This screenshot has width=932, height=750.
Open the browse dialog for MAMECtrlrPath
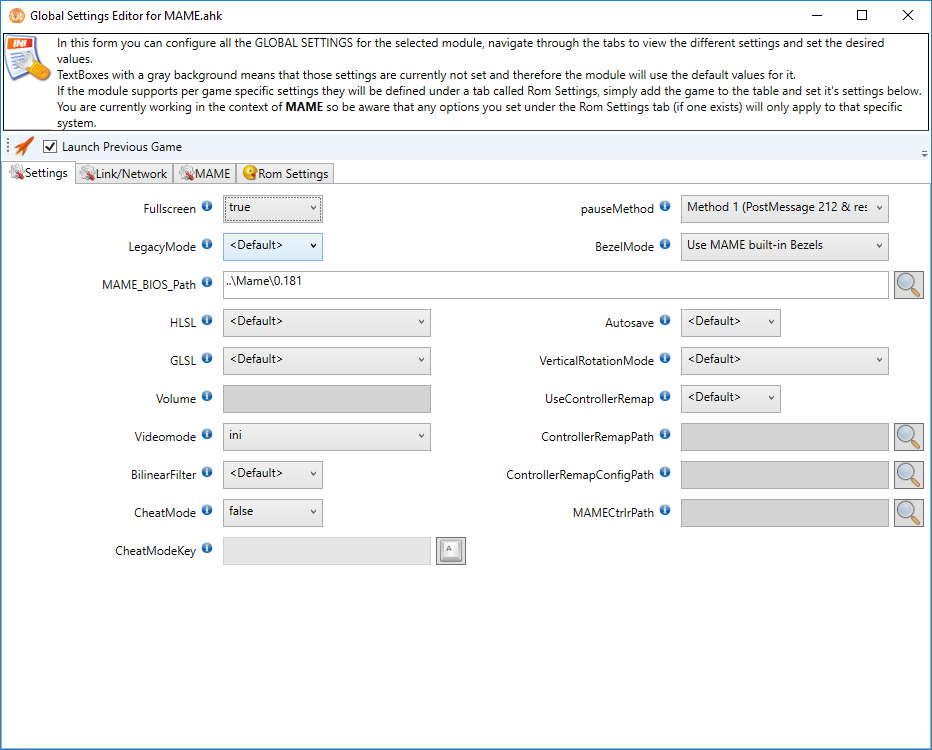pyautogui.click(x=908, y=513)
